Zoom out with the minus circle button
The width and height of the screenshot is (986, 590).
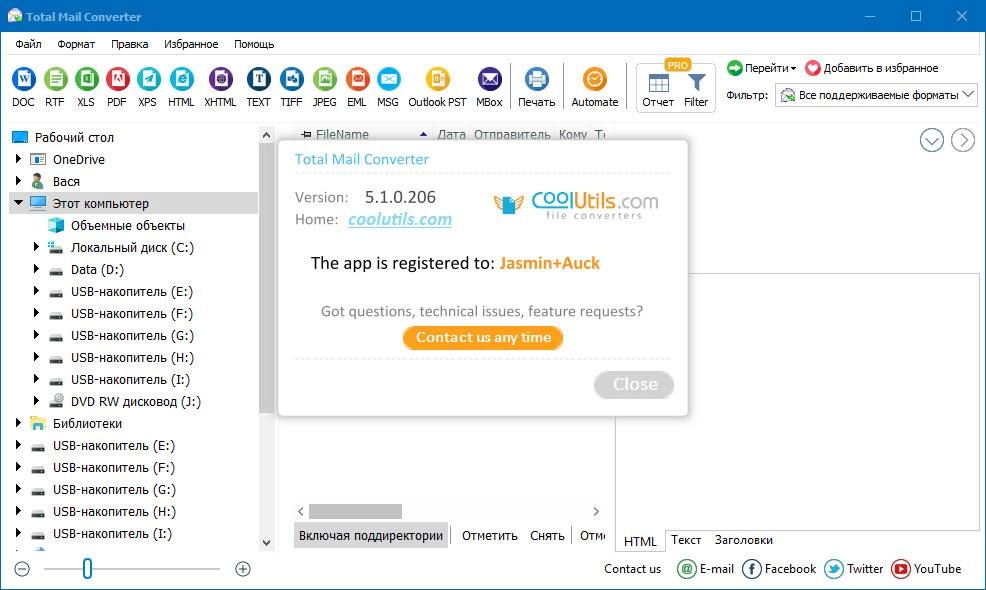click(x=22, y=569)
